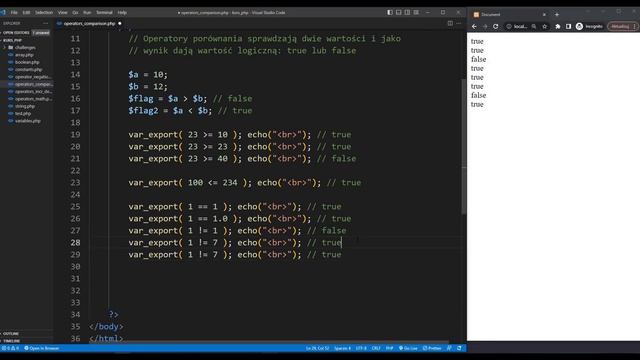Viewport: 640px width, 360px height.
Task: Open array.php in the explorer
Action: (24, 55)
